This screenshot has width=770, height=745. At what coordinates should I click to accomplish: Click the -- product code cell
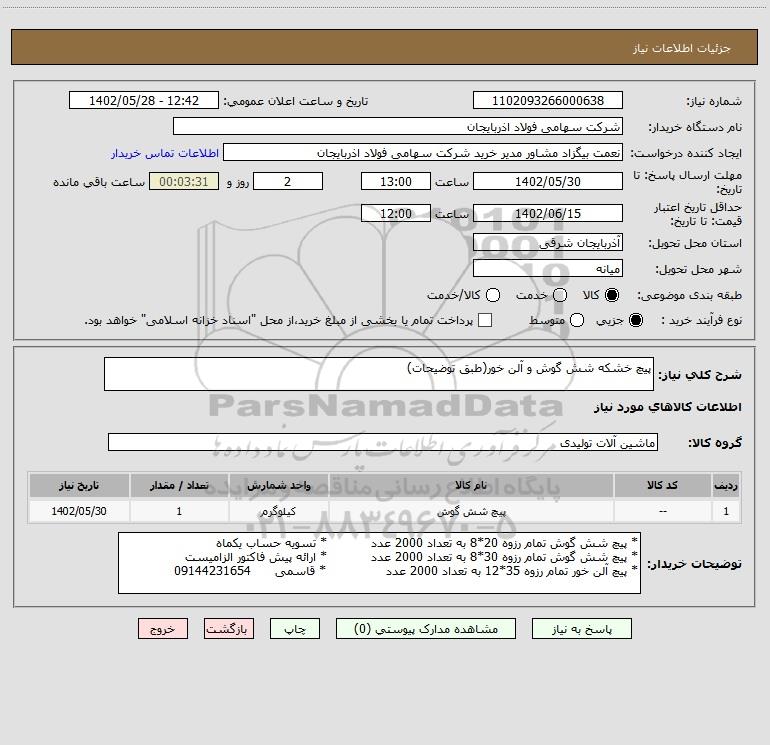pyautogui.click(x=662, y=511)
